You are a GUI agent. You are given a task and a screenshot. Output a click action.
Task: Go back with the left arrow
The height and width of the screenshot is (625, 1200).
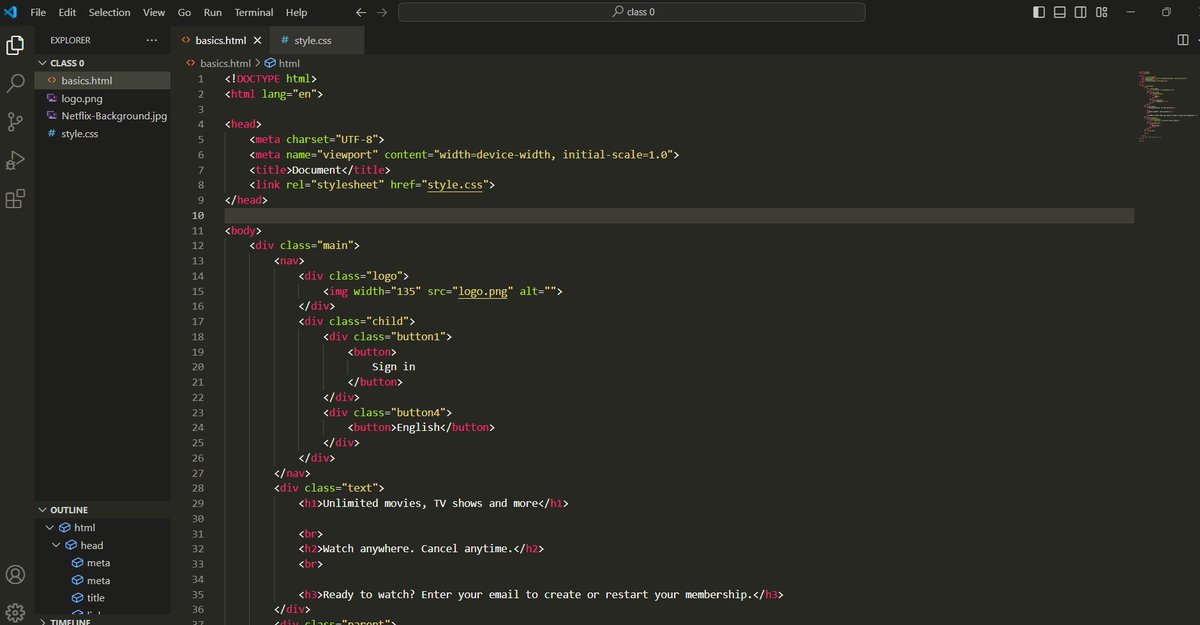coord(361,12)
